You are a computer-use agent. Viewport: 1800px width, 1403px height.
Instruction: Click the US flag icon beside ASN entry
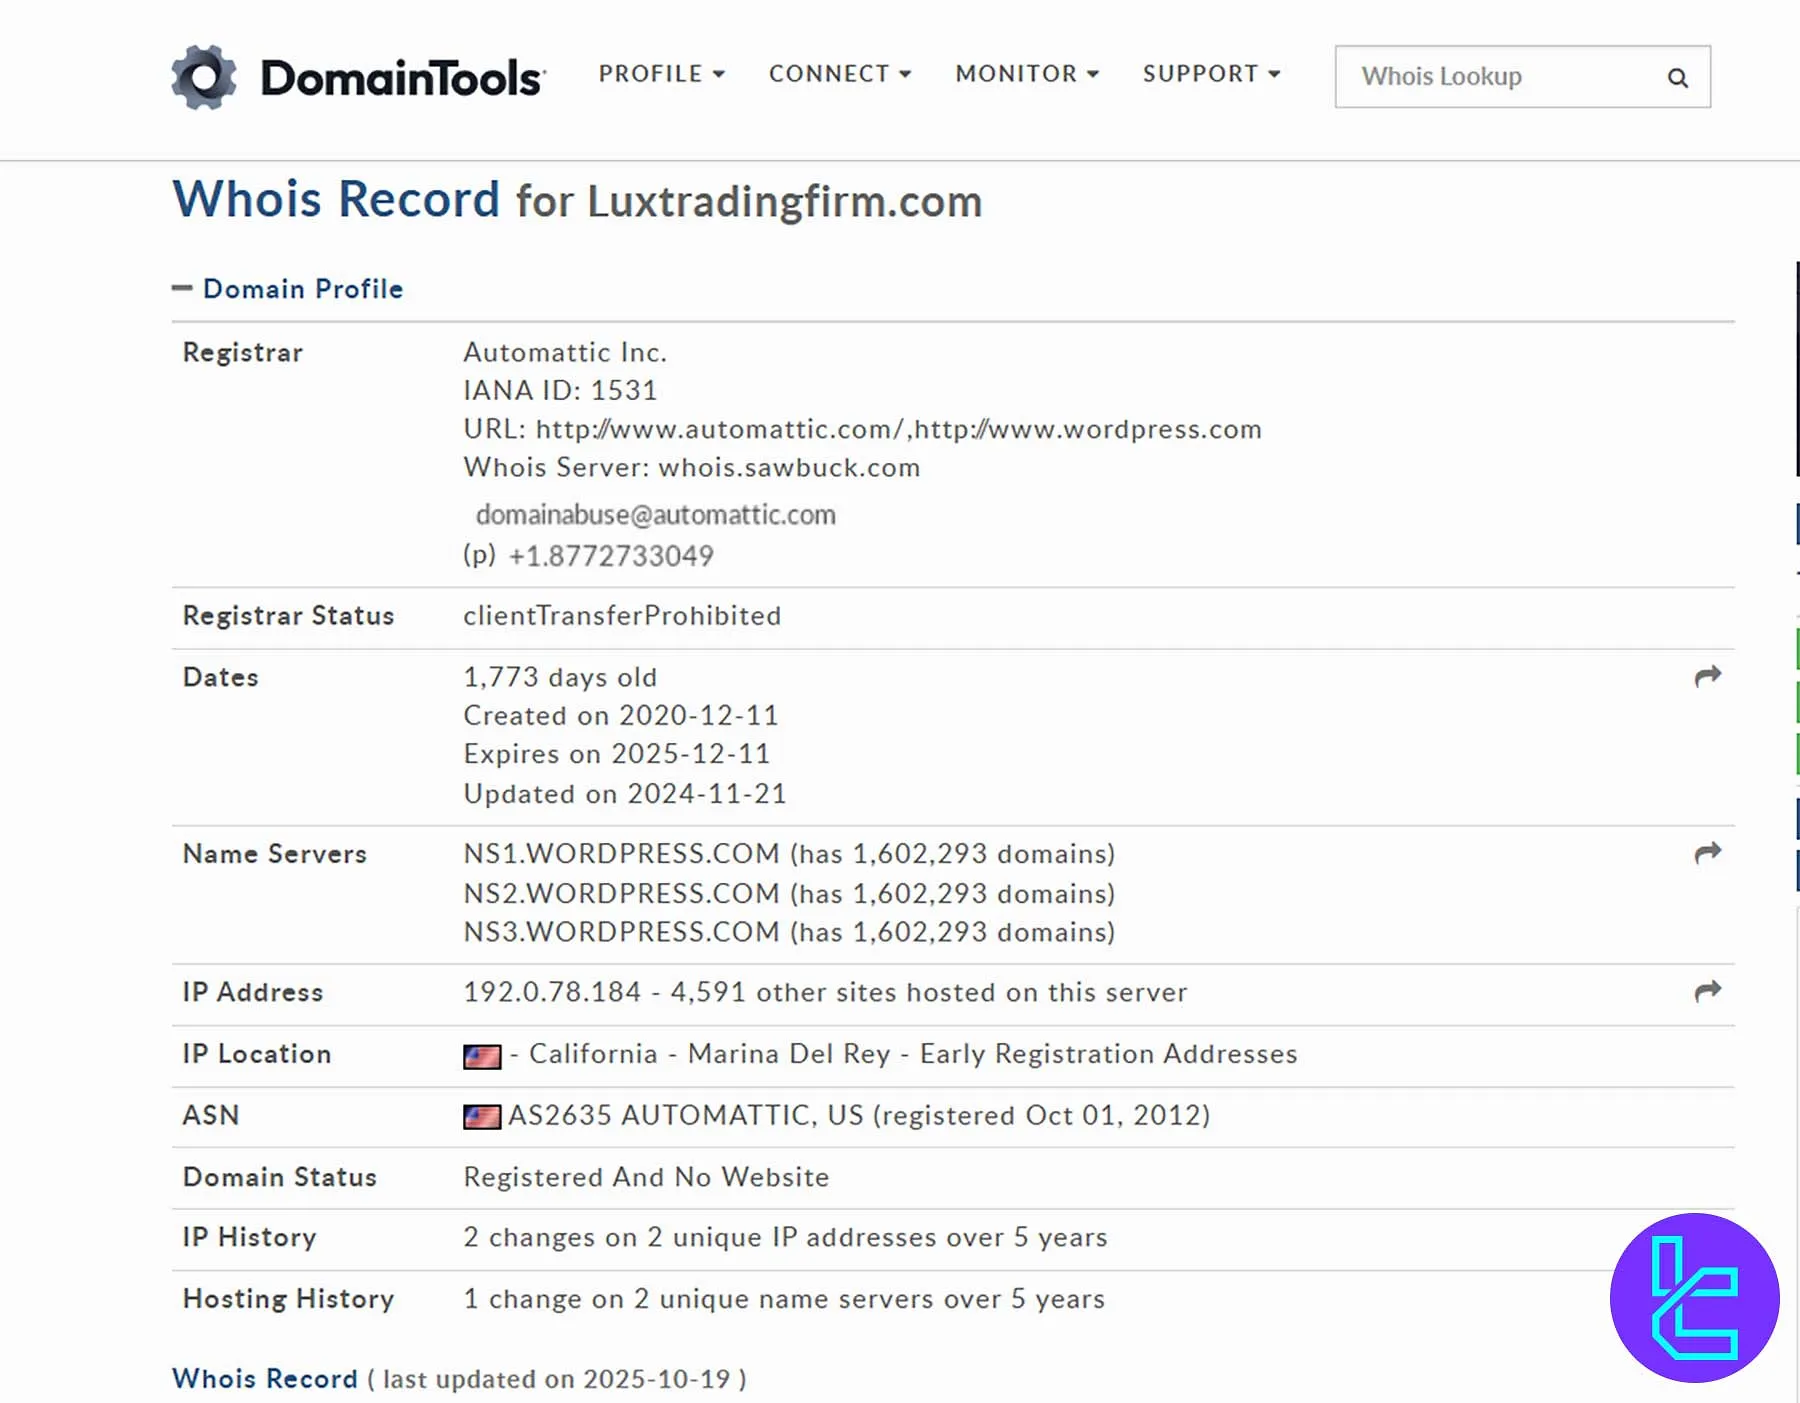482,1116
